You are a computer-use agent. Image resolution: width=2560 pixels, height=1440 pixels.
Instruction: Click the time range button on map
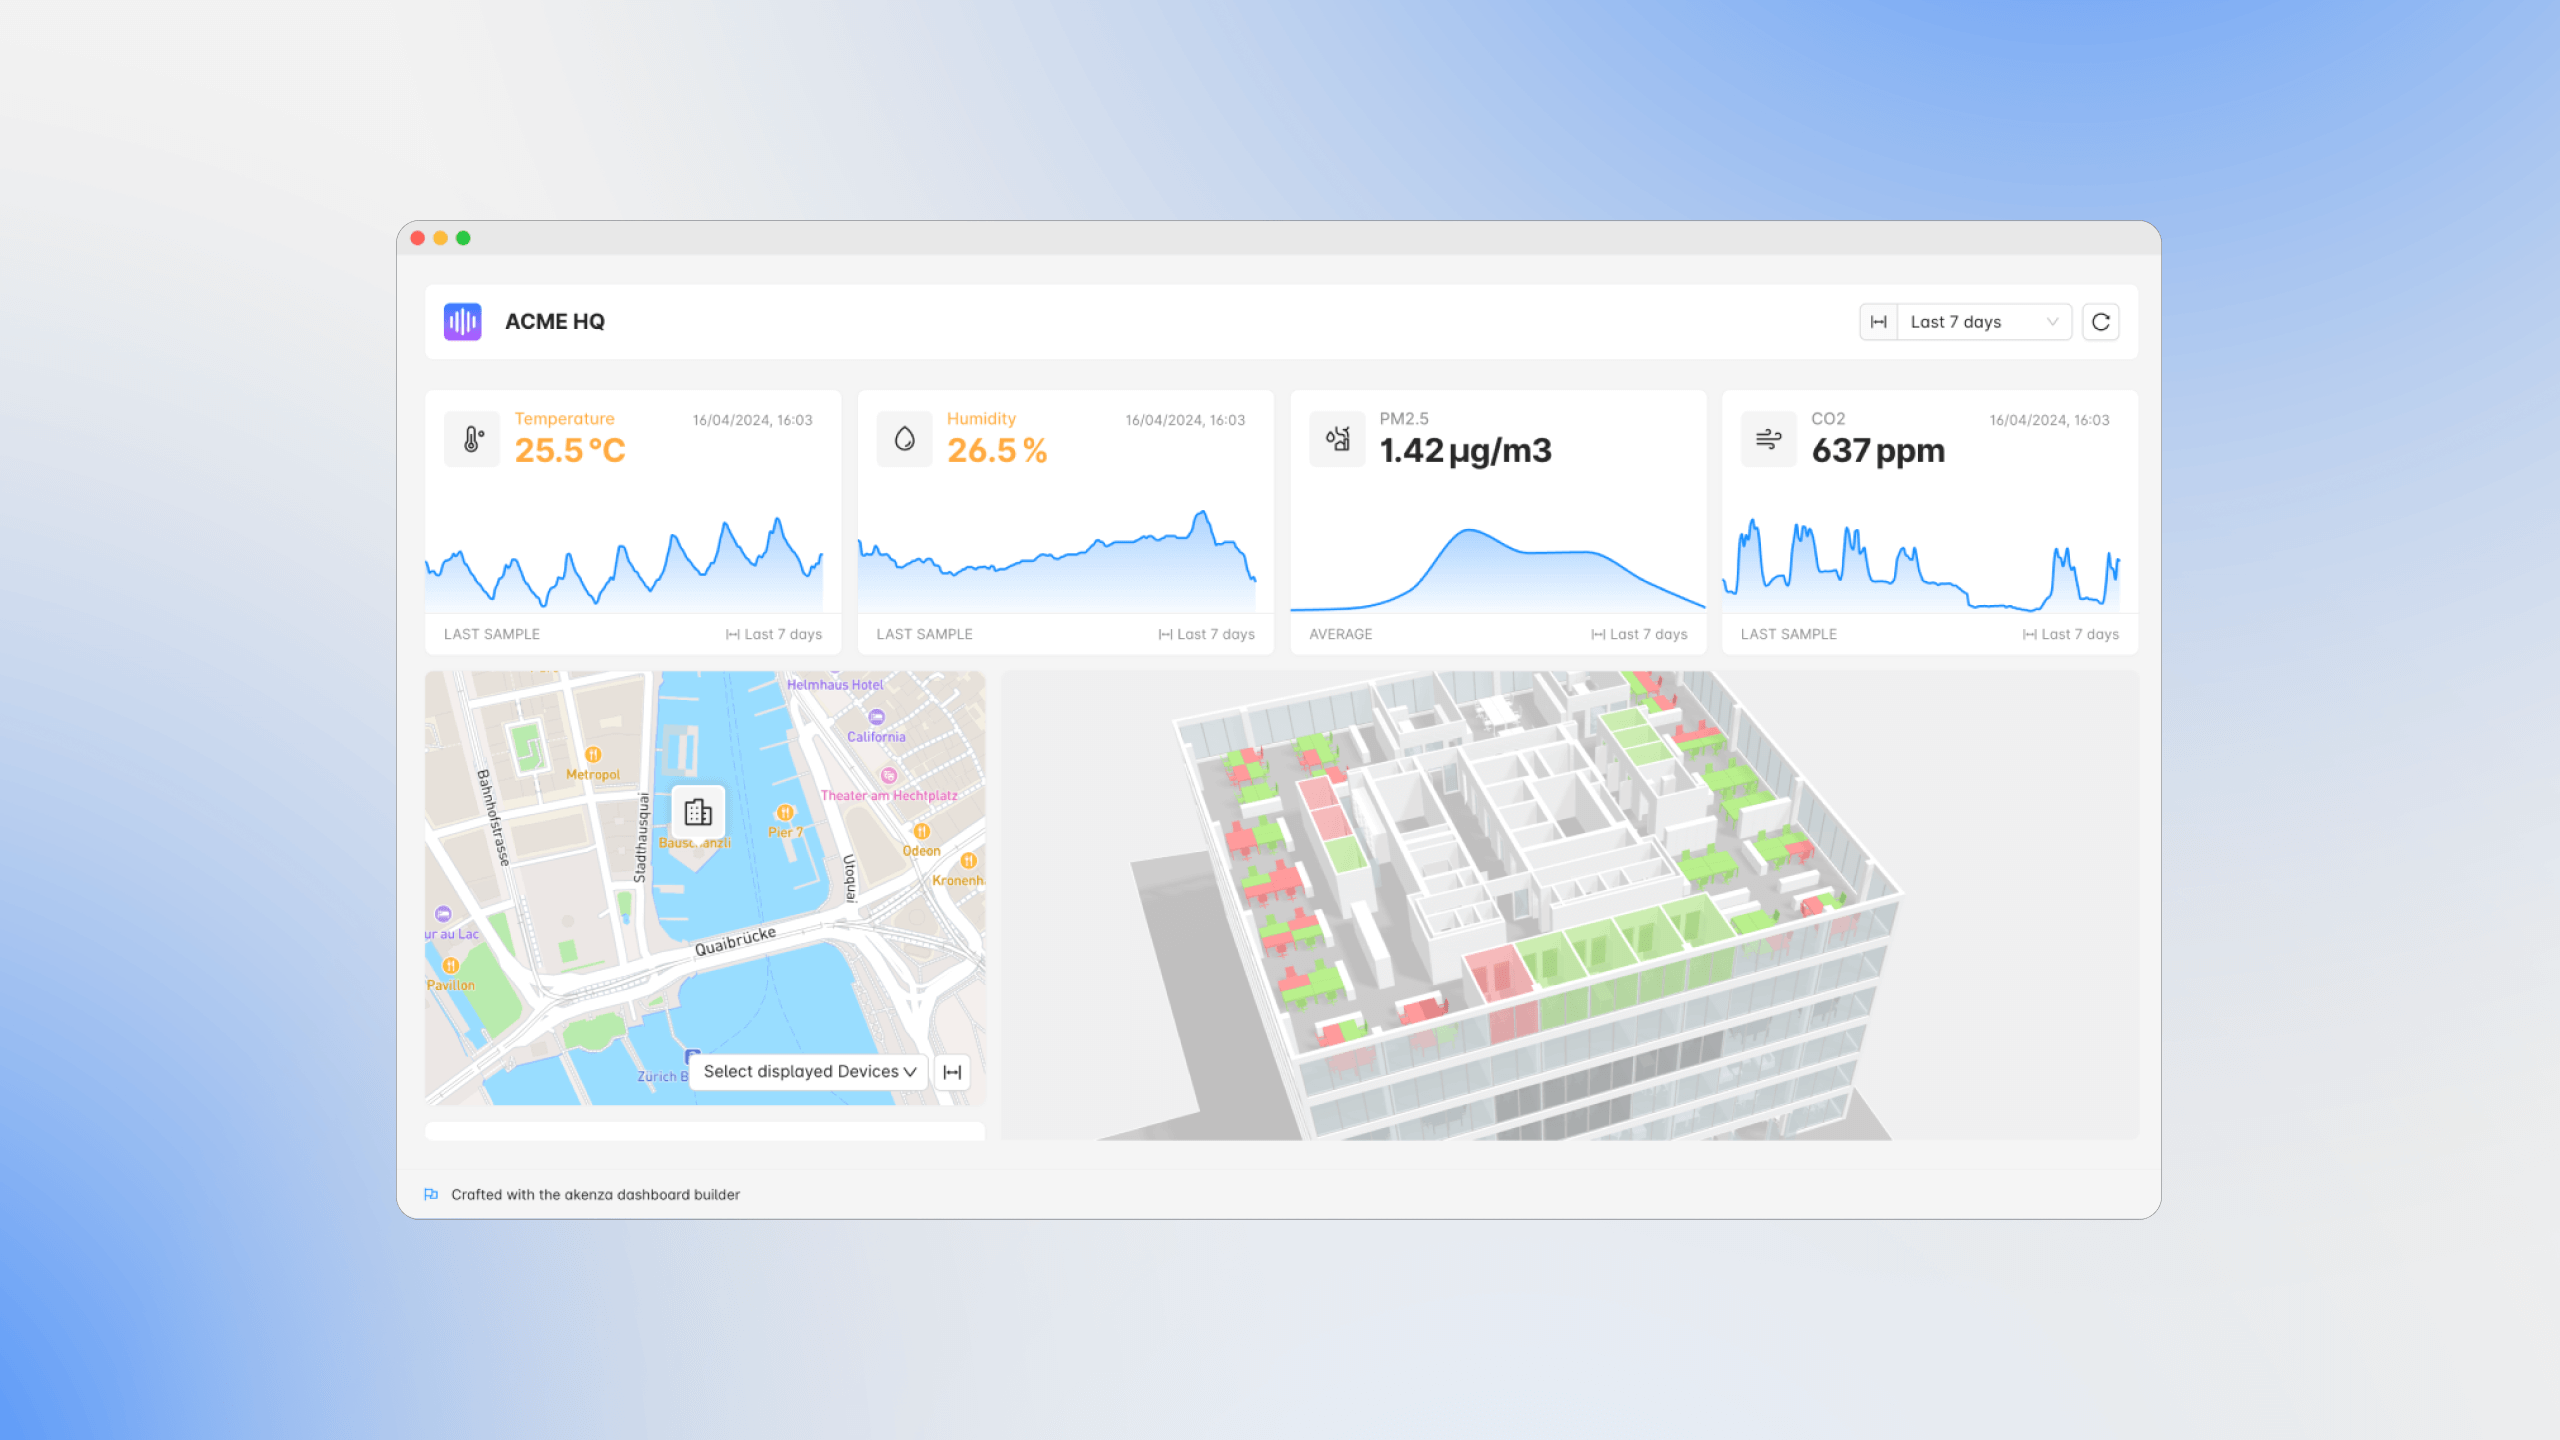point(952,1072)
